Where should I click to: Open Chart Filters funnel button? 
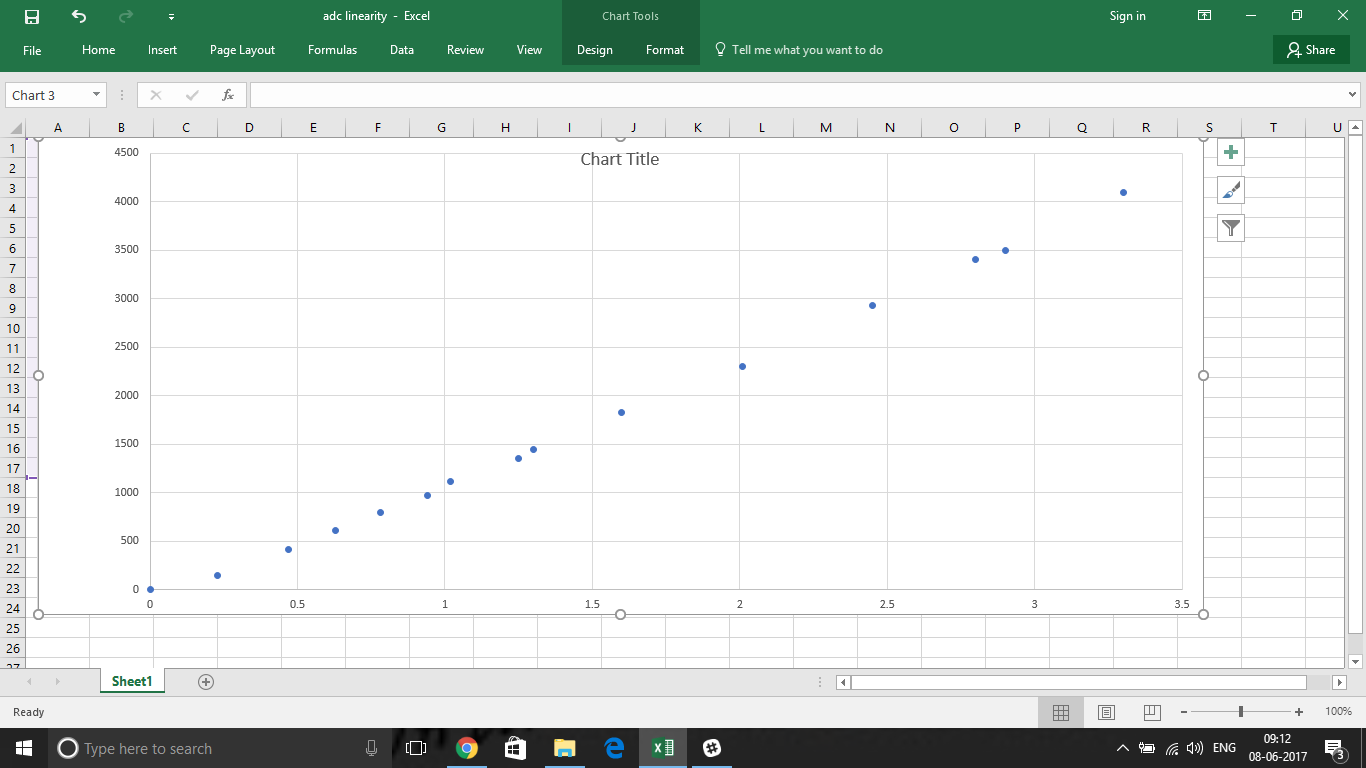1231,228
